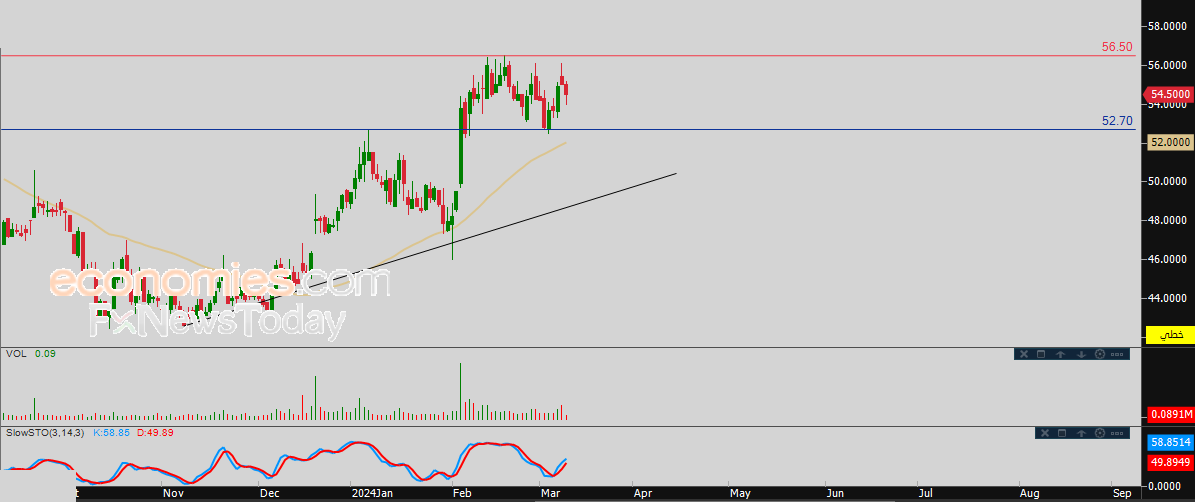Click the red 49.8949 stochastic tag
Screen dimensions: 1195x502
pyautogui.click(x=1170, y=462)
